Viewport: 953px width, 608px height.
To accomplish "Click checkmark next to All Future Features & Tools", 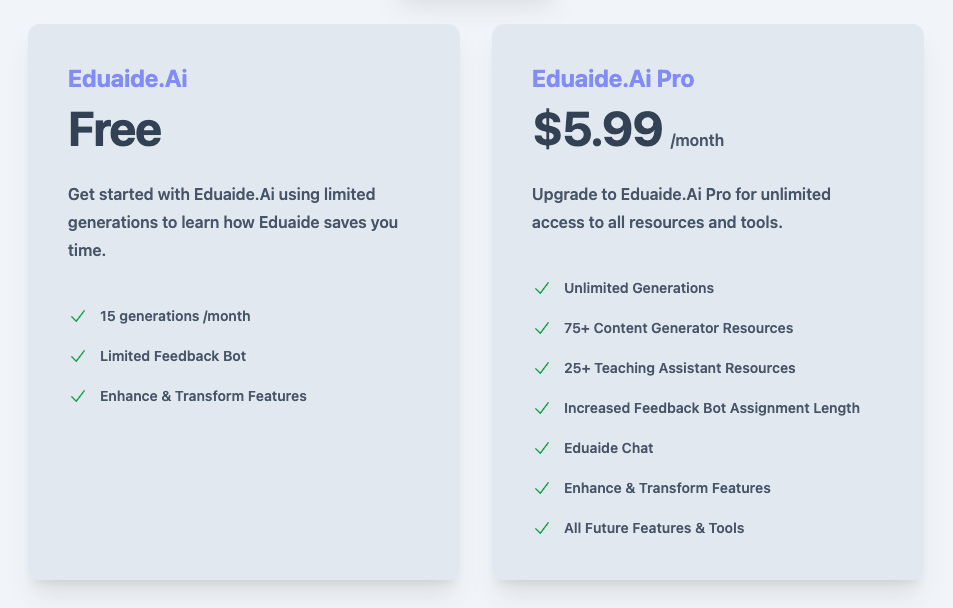I will coord(541,528).
